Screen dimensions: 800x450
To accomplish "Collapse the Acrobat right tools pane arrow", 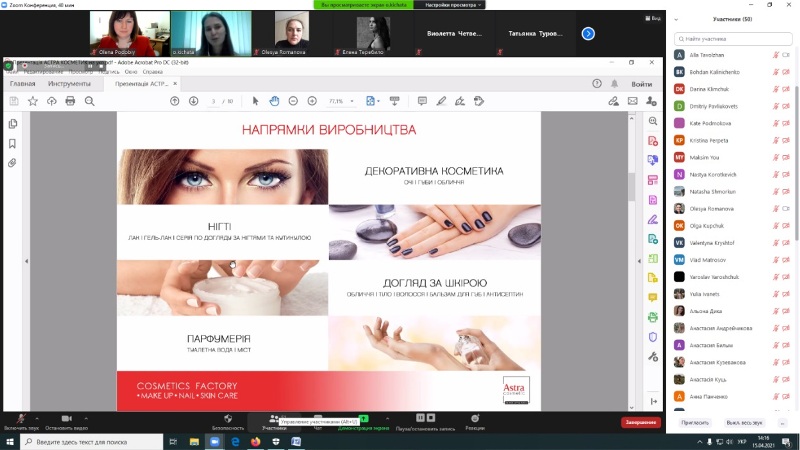I will [x=639, y=261].
